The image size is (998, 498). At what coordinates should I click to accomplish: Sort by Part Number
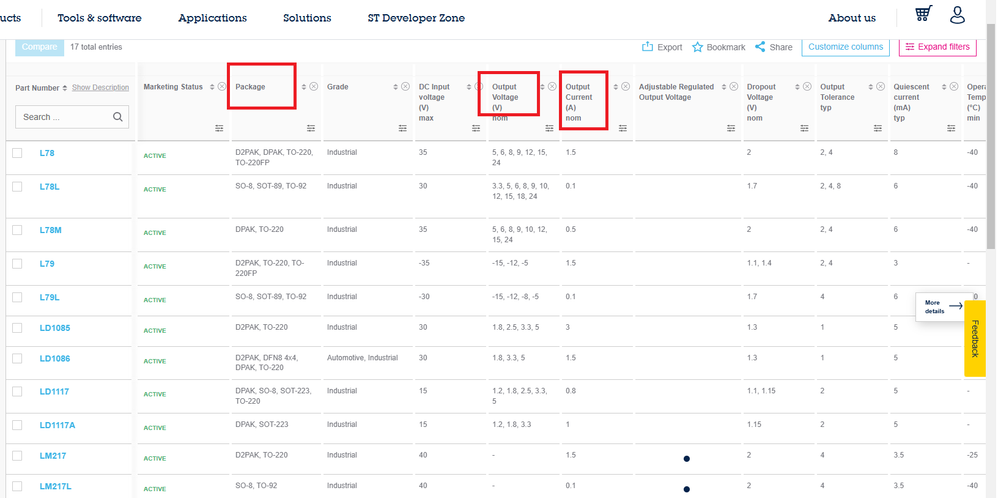tap(65, 88)
